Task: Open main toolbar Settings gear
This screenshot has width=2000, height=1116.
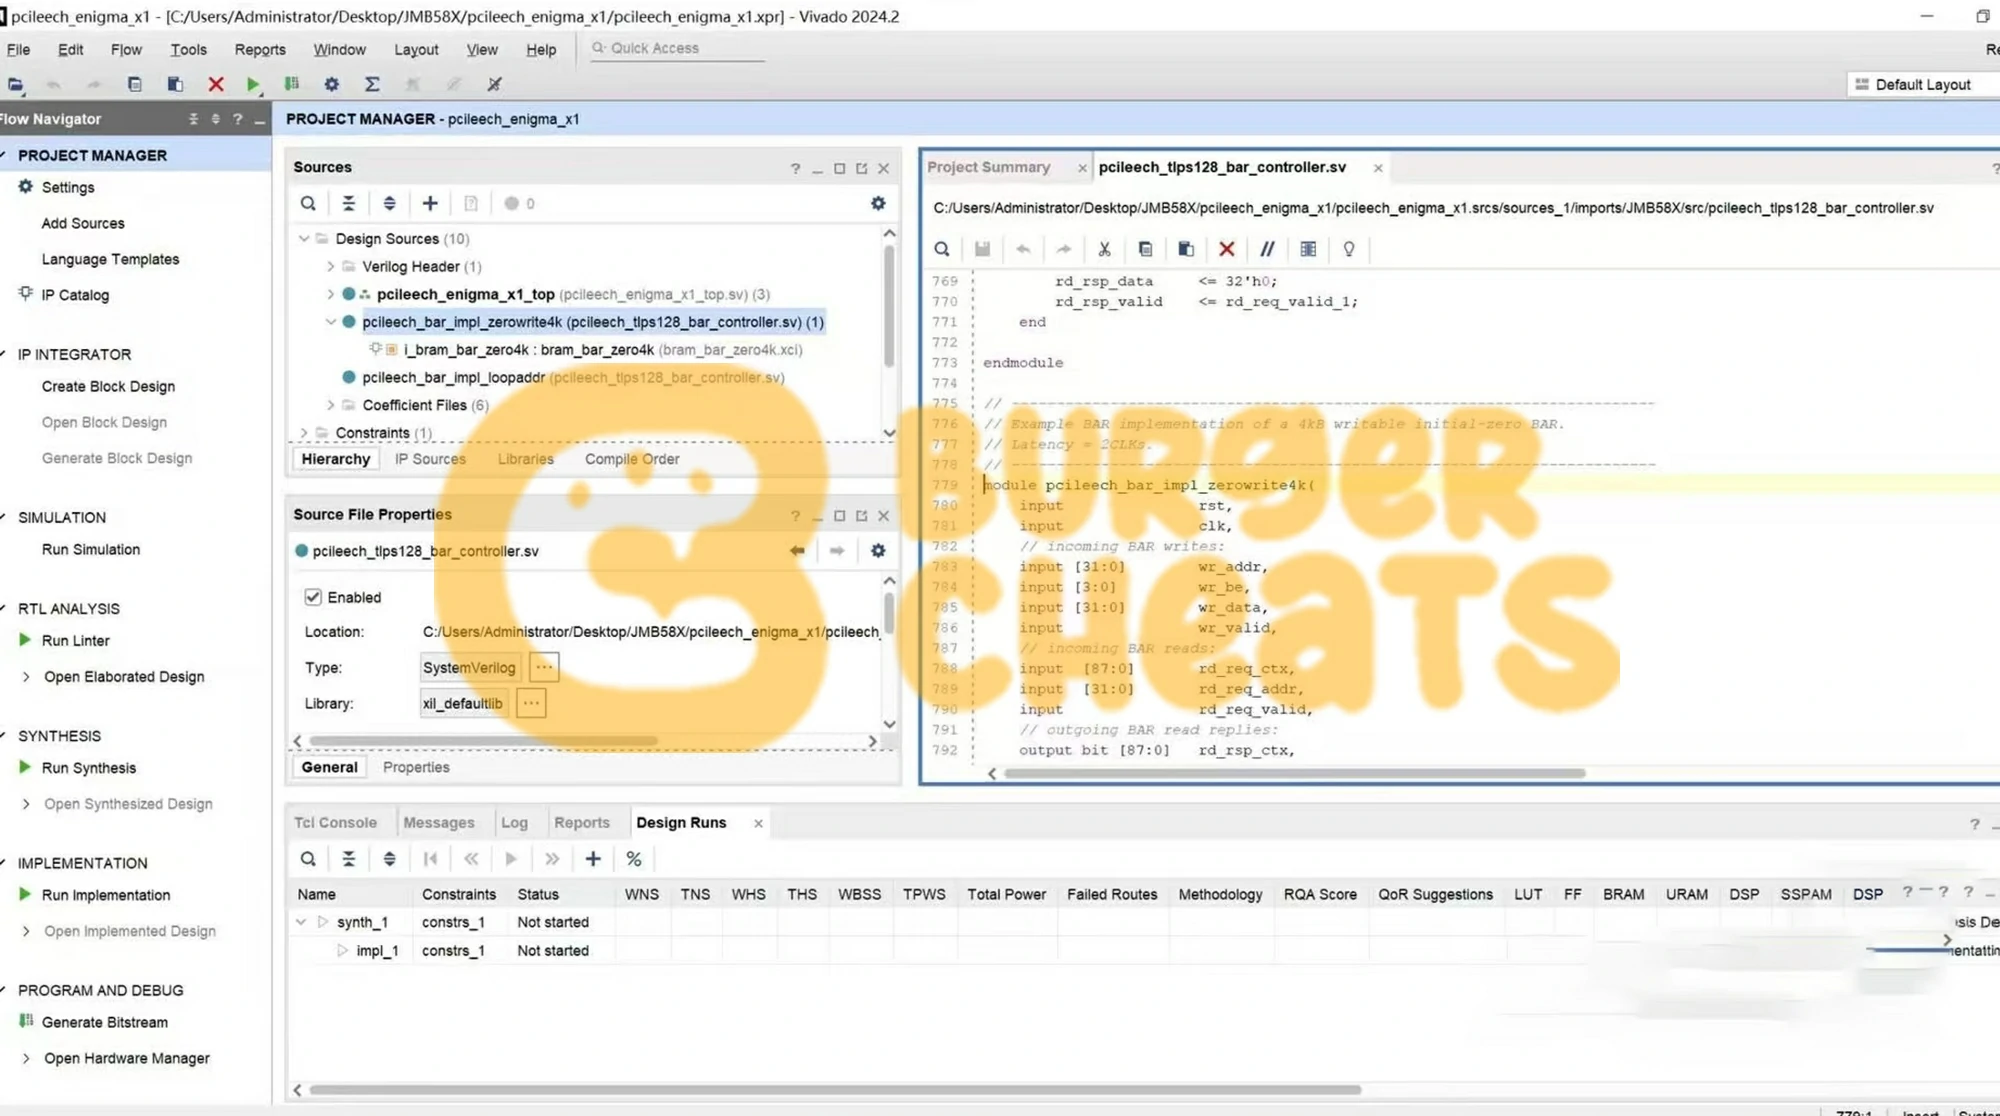Action: pyautogui.click(x=332, y=85)
